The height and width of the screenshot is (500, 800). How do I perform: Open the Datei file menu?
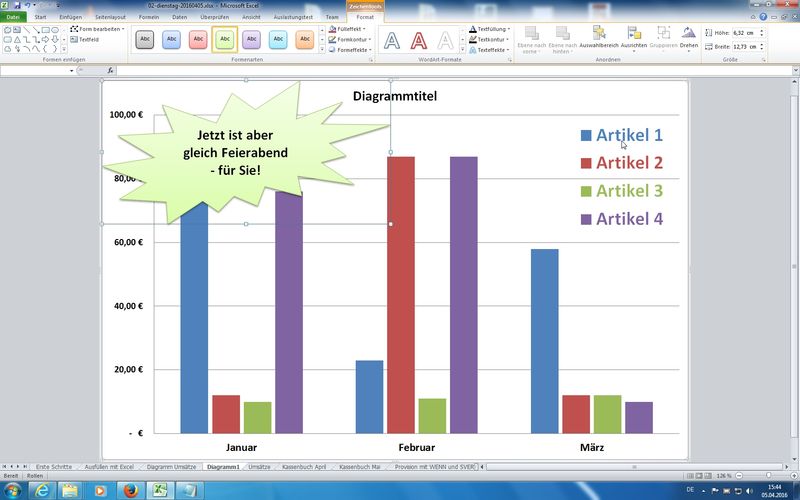(13, 17)
